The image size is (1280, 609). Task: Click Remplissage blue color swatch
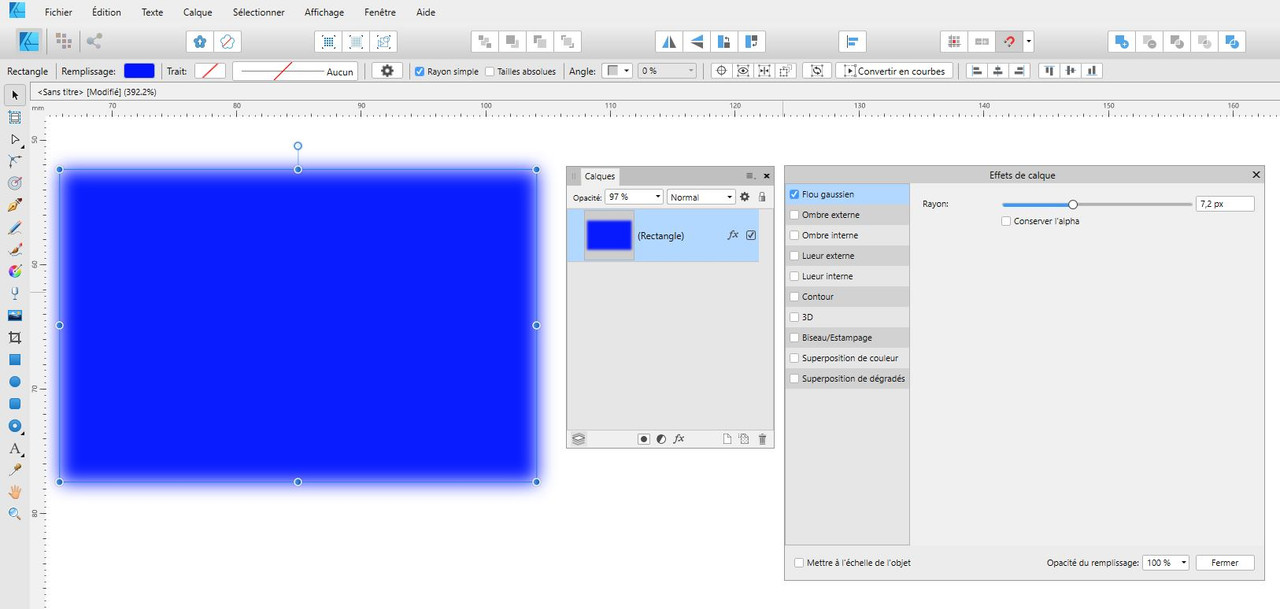139,71
